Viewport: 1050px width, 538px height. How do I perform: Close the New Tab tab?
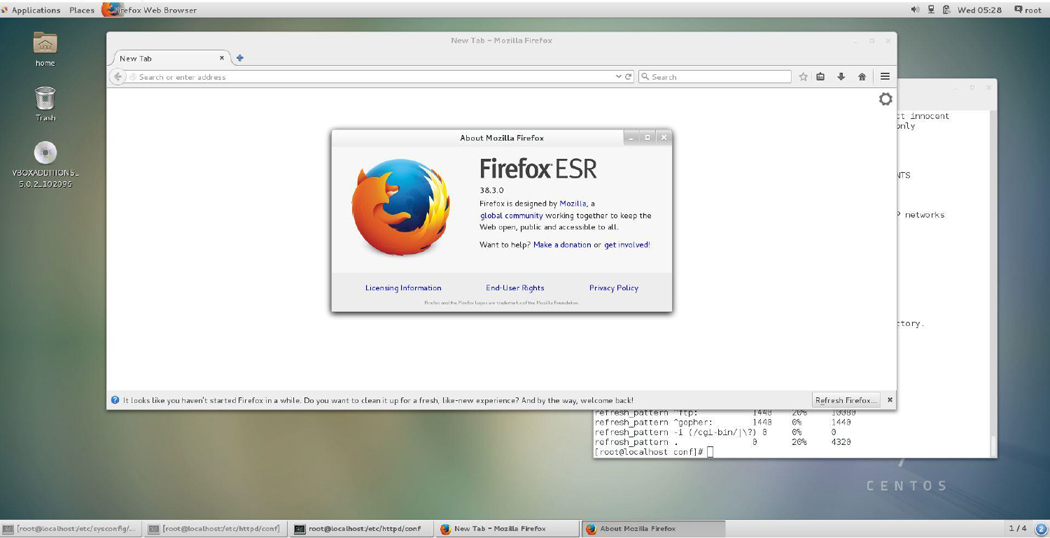coord(222,58)
